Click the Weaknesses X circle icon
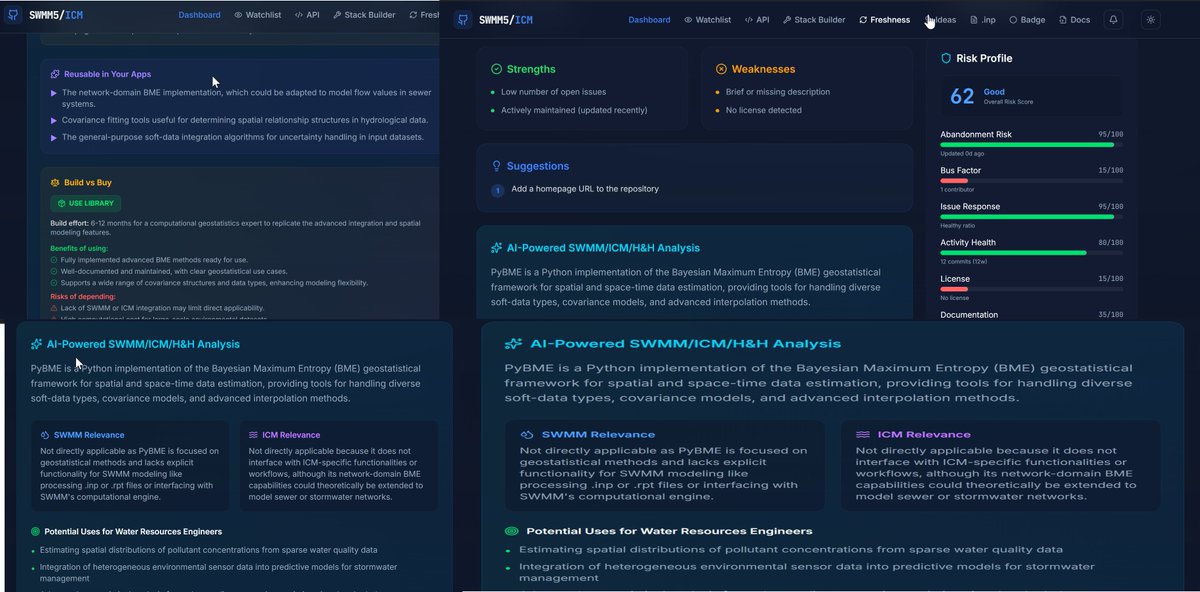Image resolution: width=1200 pixels, height=592 pixels. click(x=721, y=69)
